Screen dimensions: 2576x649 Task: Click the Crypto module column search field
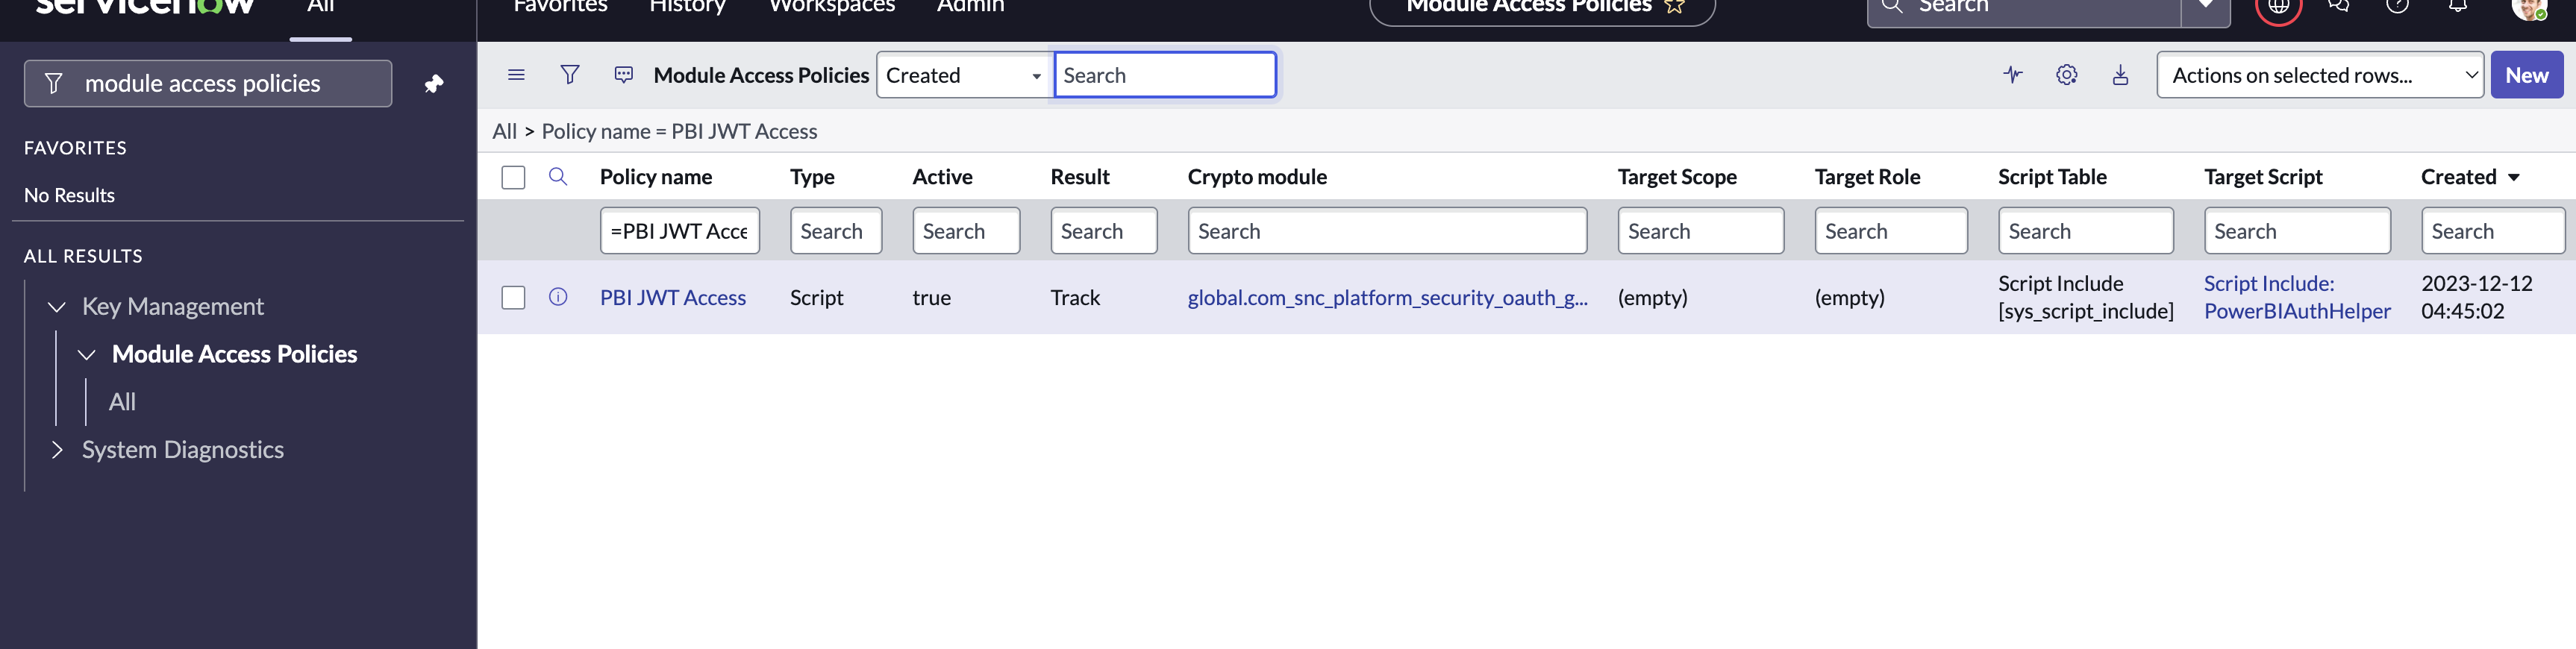(1386, 231)
